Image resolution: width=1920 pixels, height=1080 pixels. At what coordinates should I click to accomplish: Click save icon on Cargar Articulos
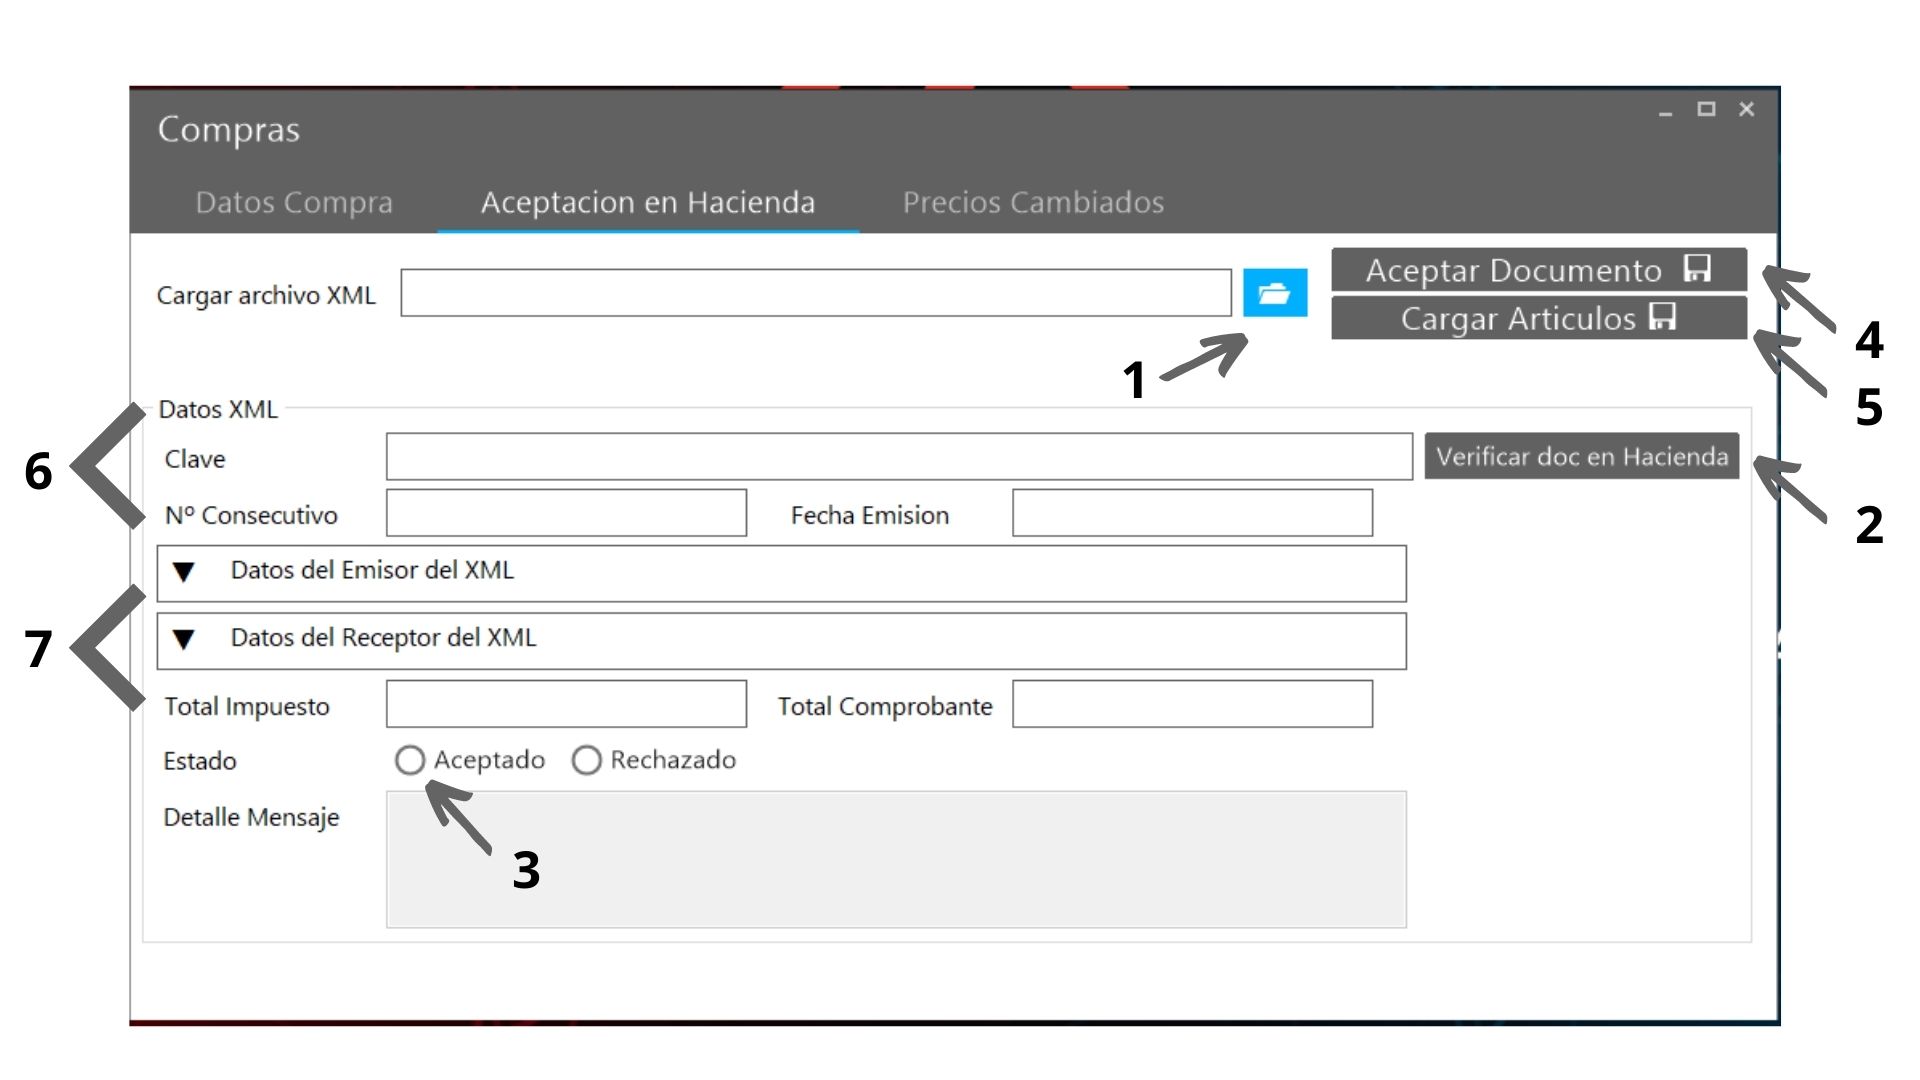1662,317
